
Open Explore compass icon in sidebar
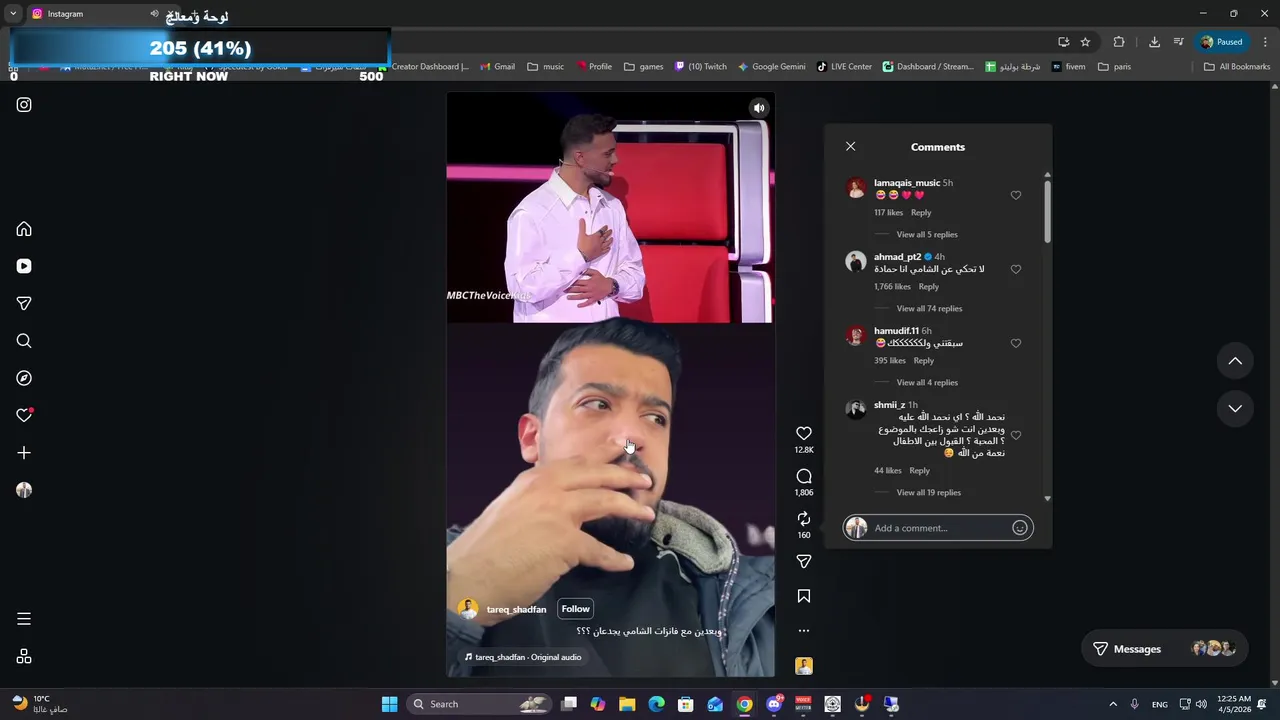point(24,378)
